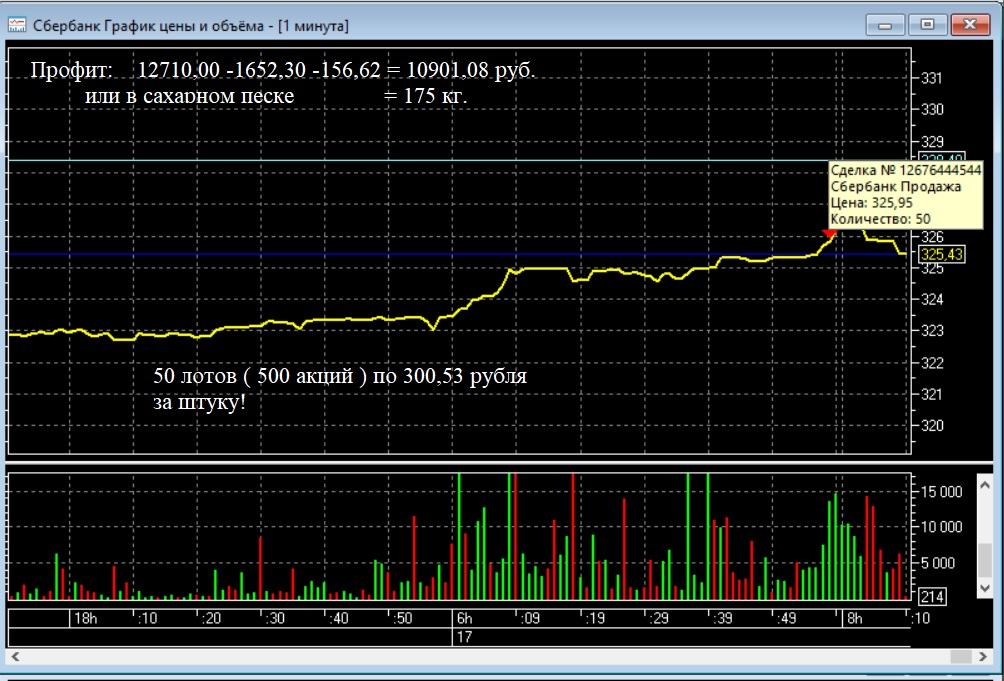
Task: Click the title text 'Сбербанк График цены и объёма'
Action: [x=148, y=26]
